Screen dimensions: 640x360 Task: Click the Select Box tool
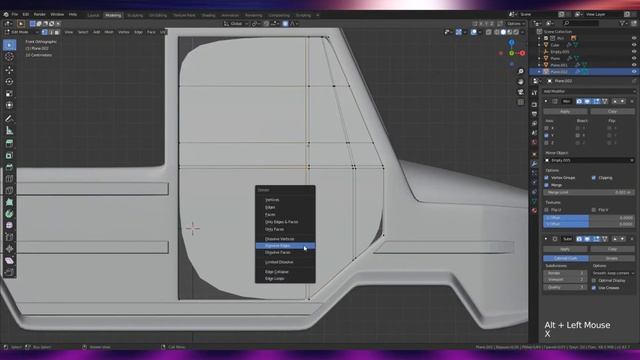(x=9, y=45)
